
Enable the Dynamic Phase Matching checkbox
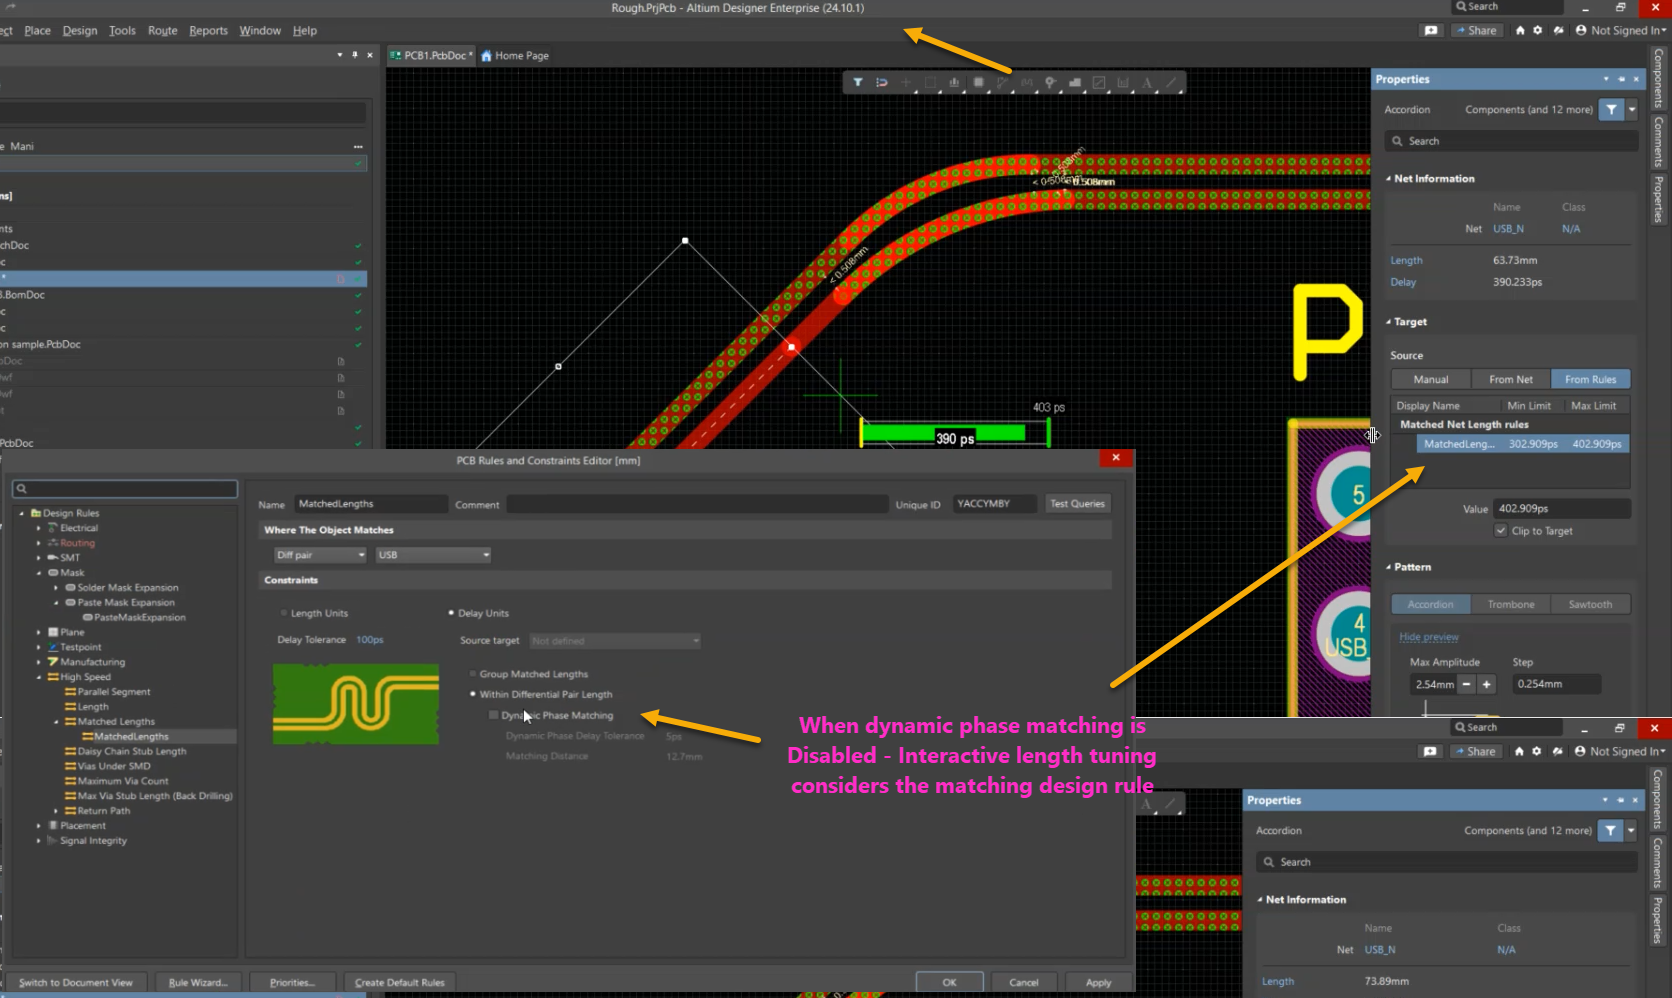(494, 715)
